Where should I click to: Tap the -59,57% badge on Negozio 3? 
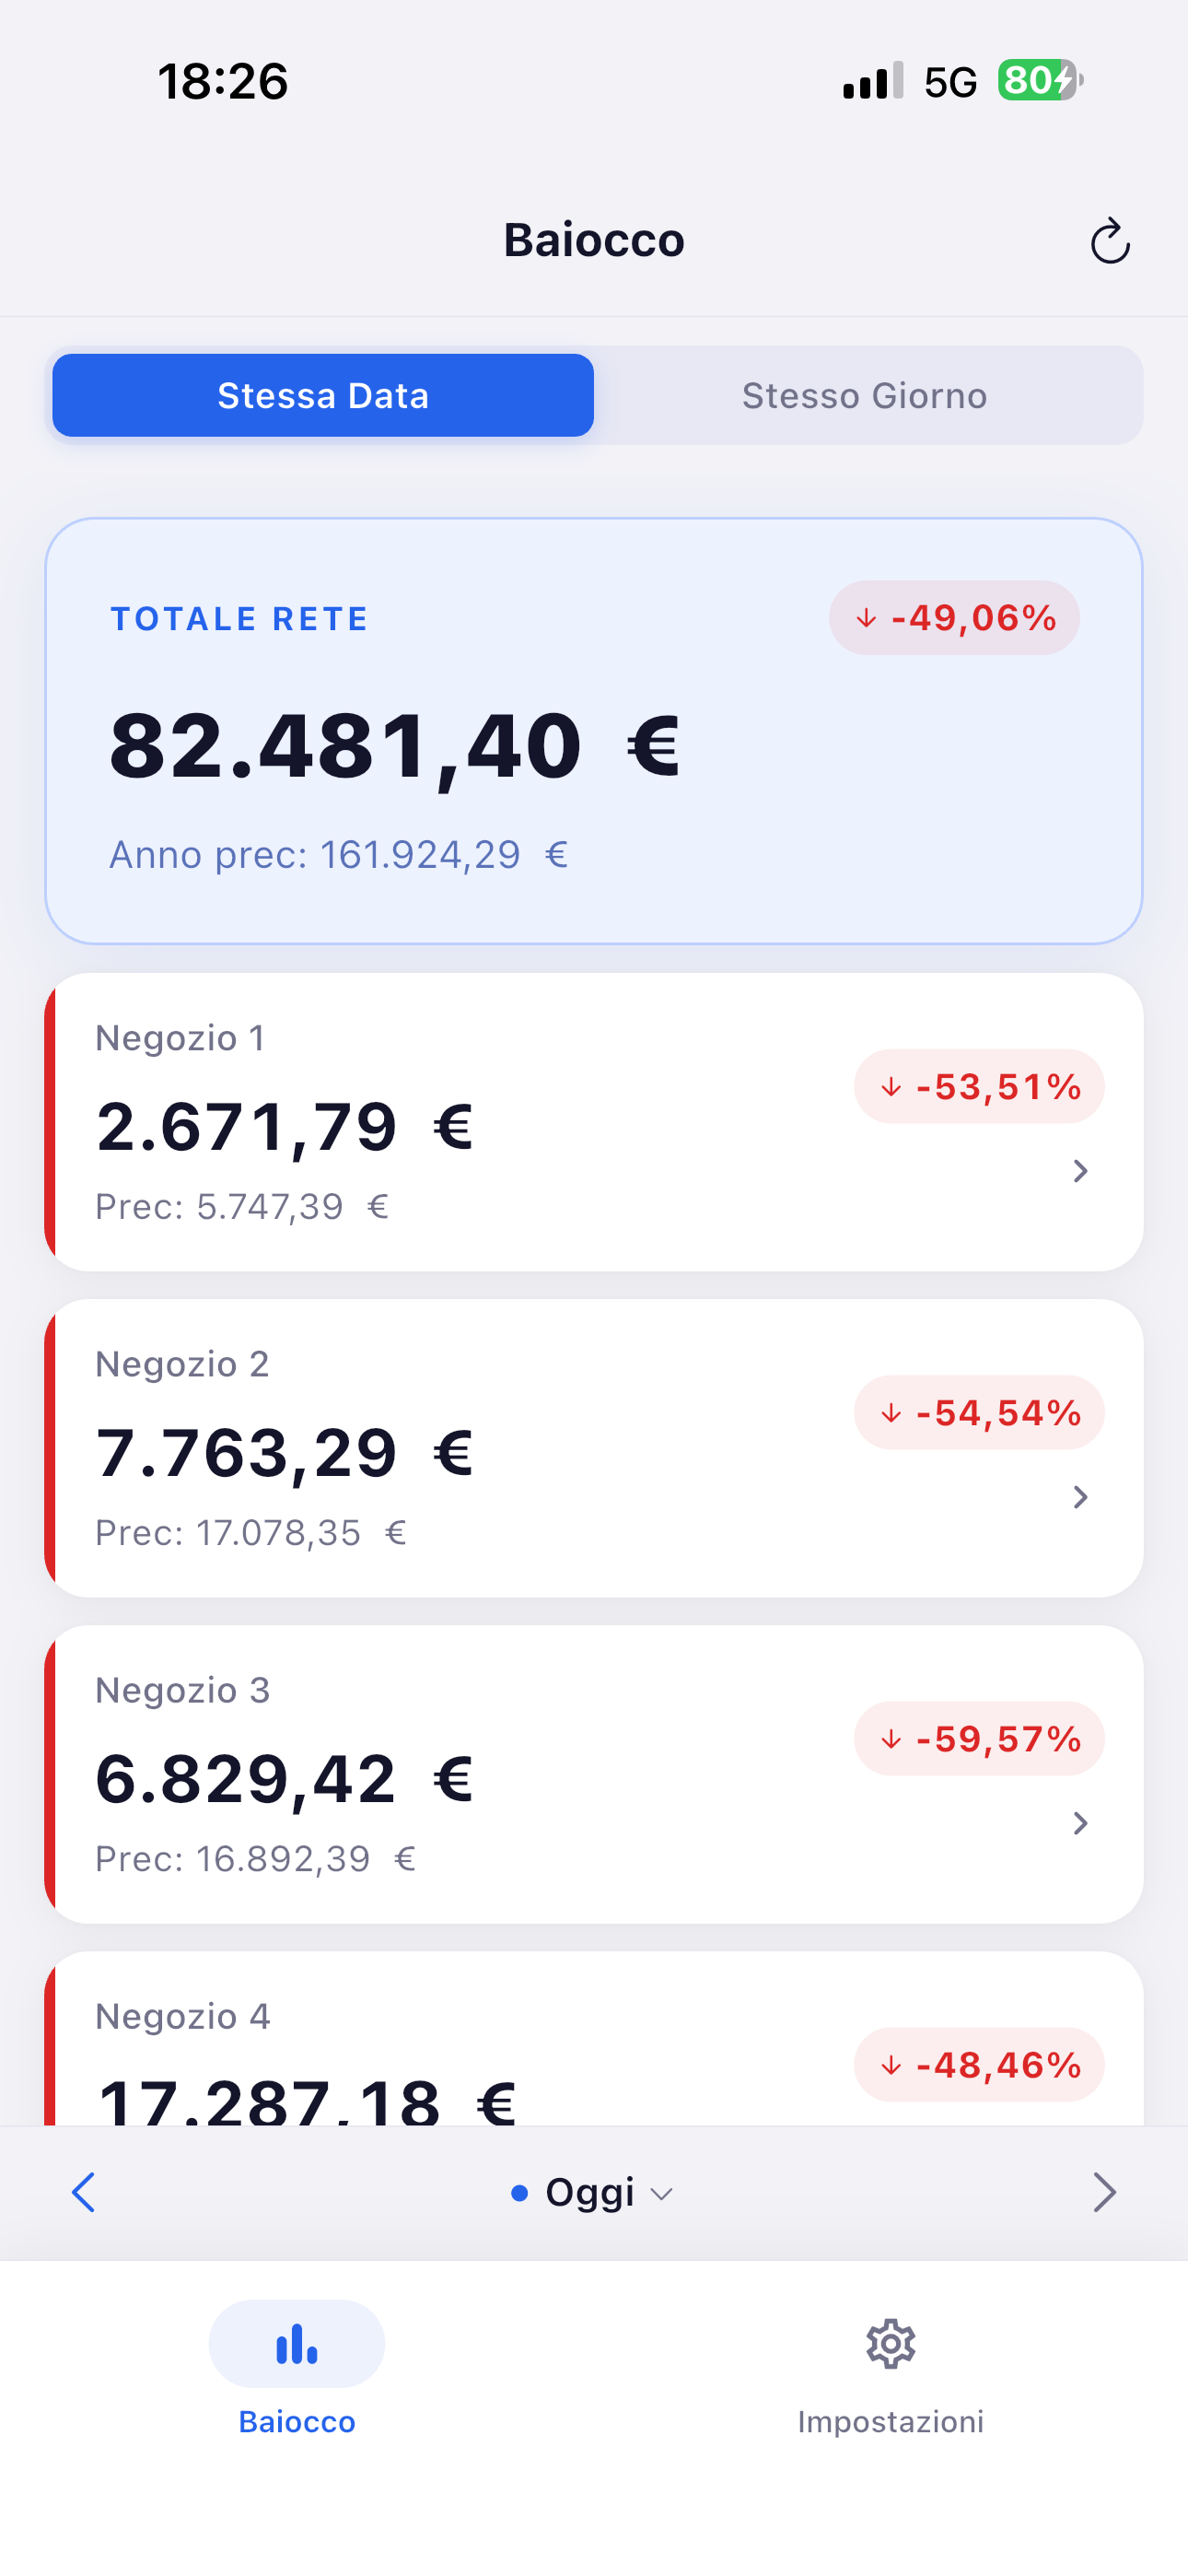pyautogui.click(x=979, y=1739)
